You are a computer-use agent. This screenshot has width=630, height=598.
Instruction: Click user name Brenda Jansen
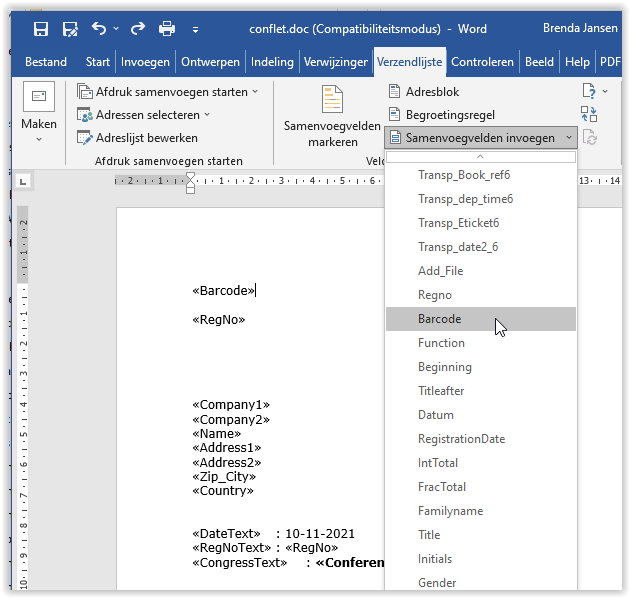tap(580, 28)
